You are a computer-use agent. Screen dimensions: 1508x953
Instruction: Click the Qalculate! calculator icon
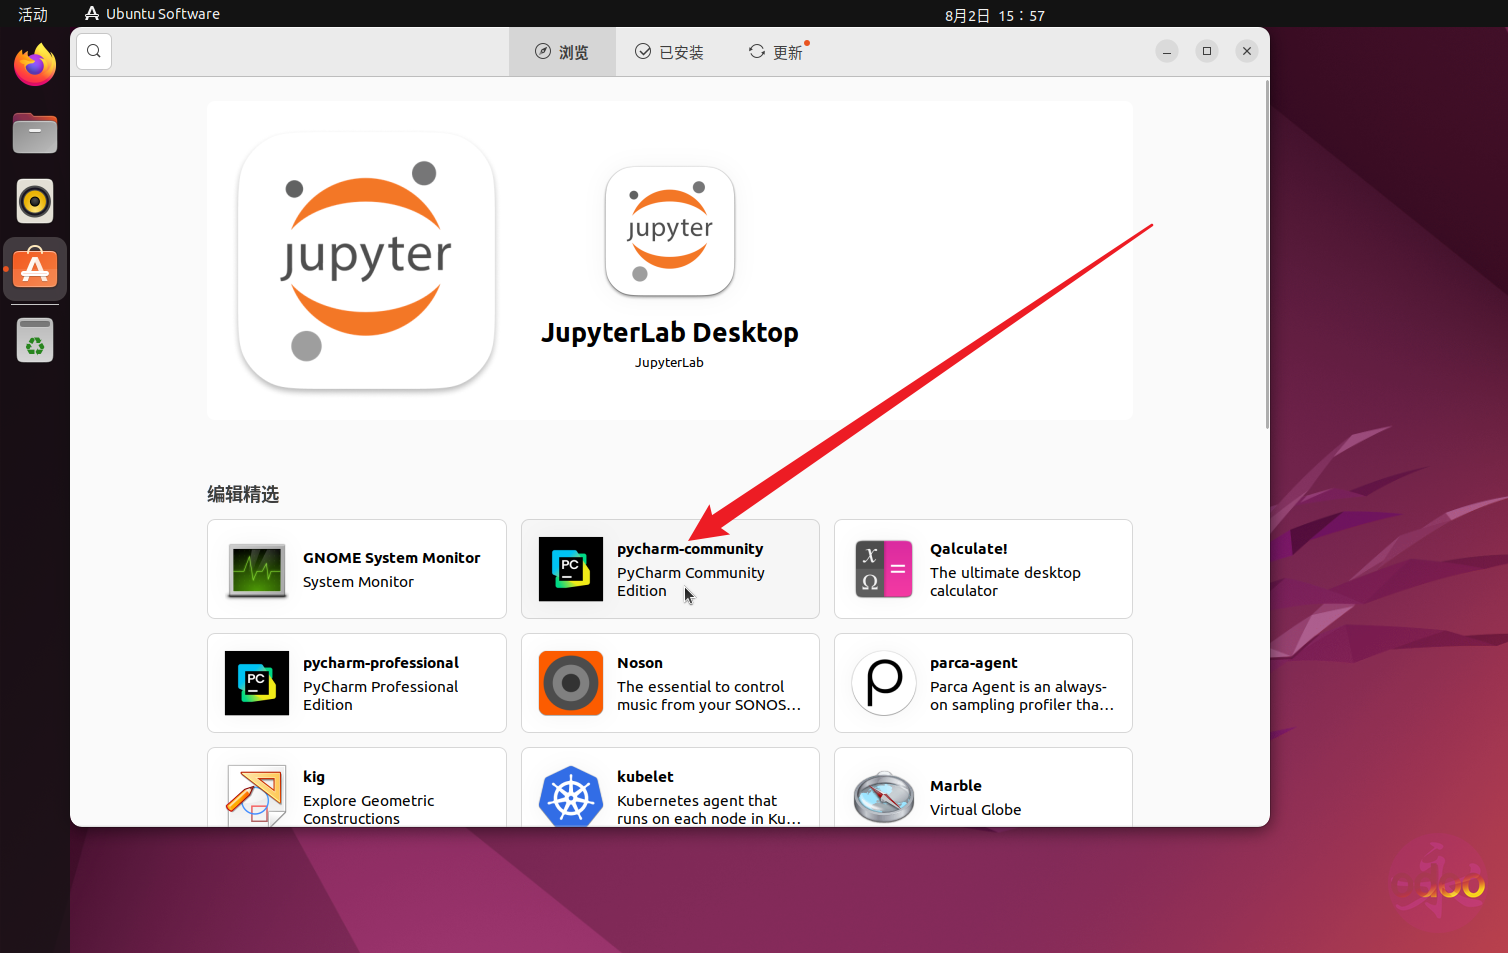pos(884,569)
